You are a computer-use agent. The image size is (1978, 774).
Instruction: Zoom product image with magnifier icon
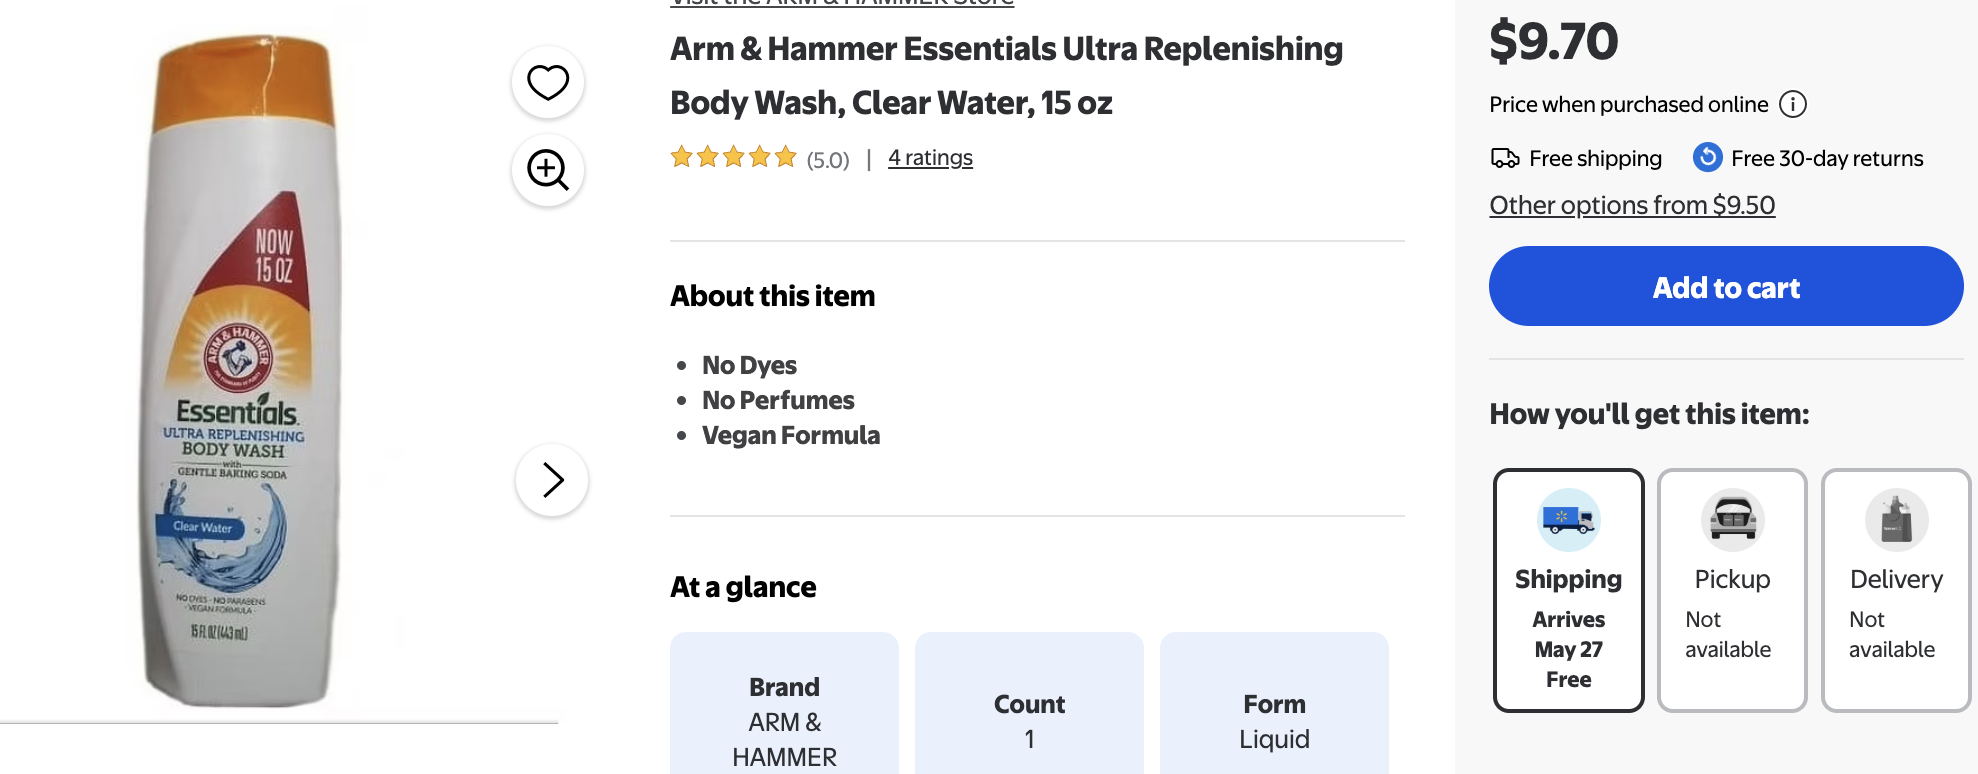click(548, 170)
